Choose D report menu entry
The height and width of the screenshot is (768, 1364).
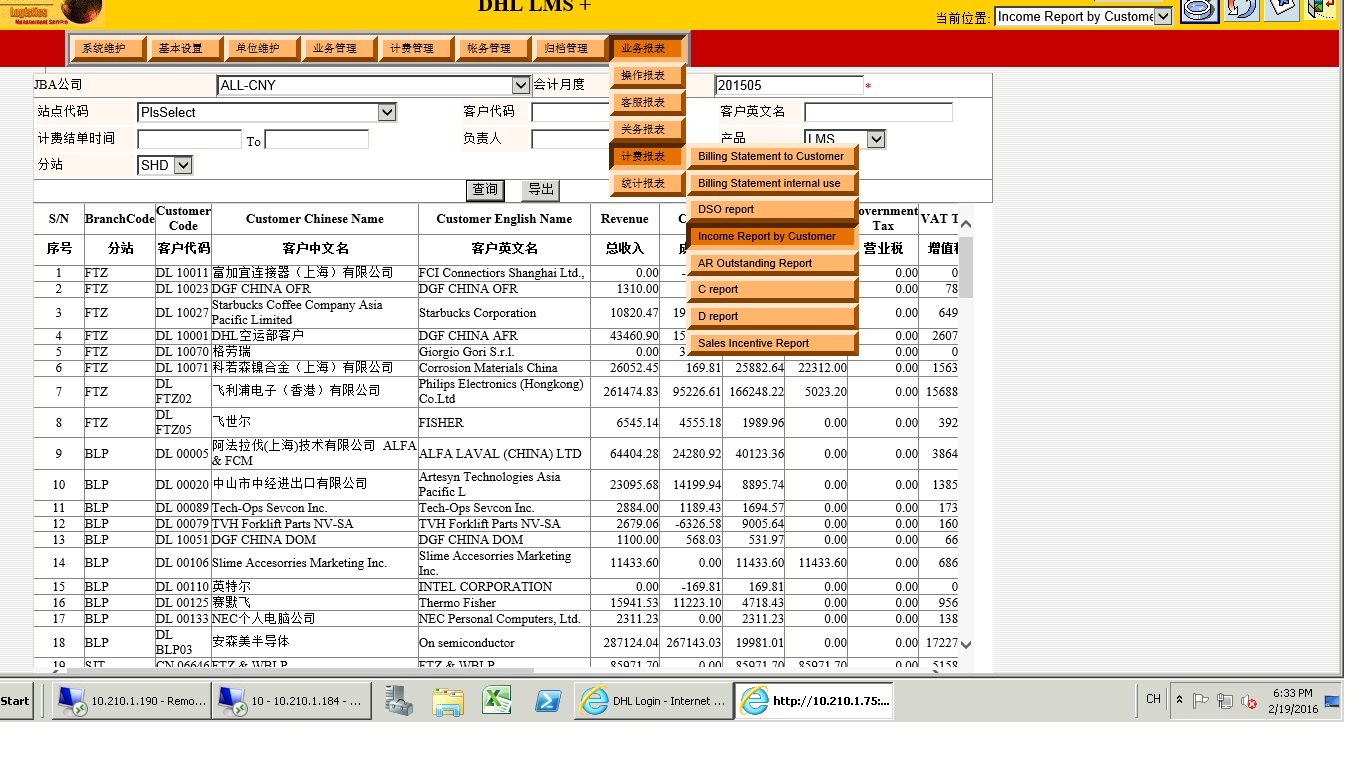pos(773,317)
